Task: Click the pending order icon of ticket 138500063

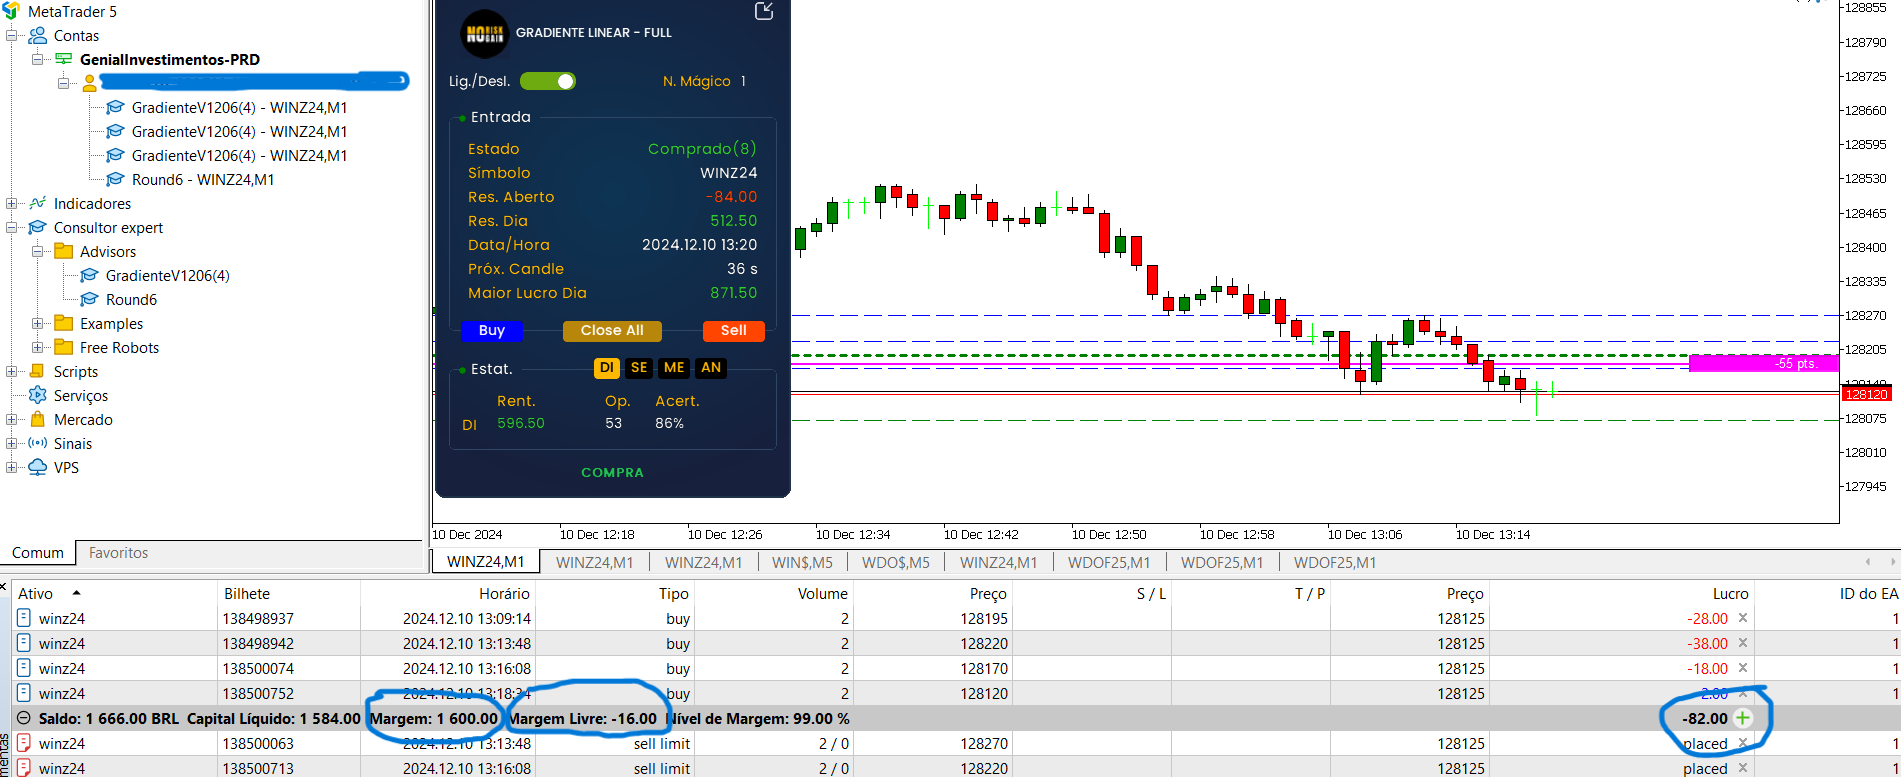Action: pyautogui.click(x=24, y=743)
